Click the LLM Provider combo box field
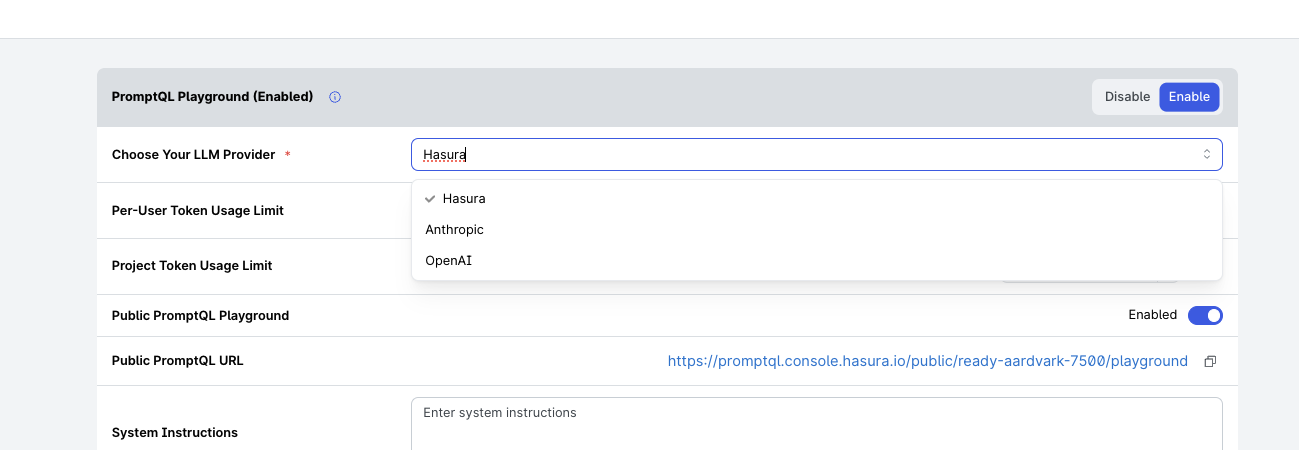Screen dimensions: 1299x450 tap(816, 154)
